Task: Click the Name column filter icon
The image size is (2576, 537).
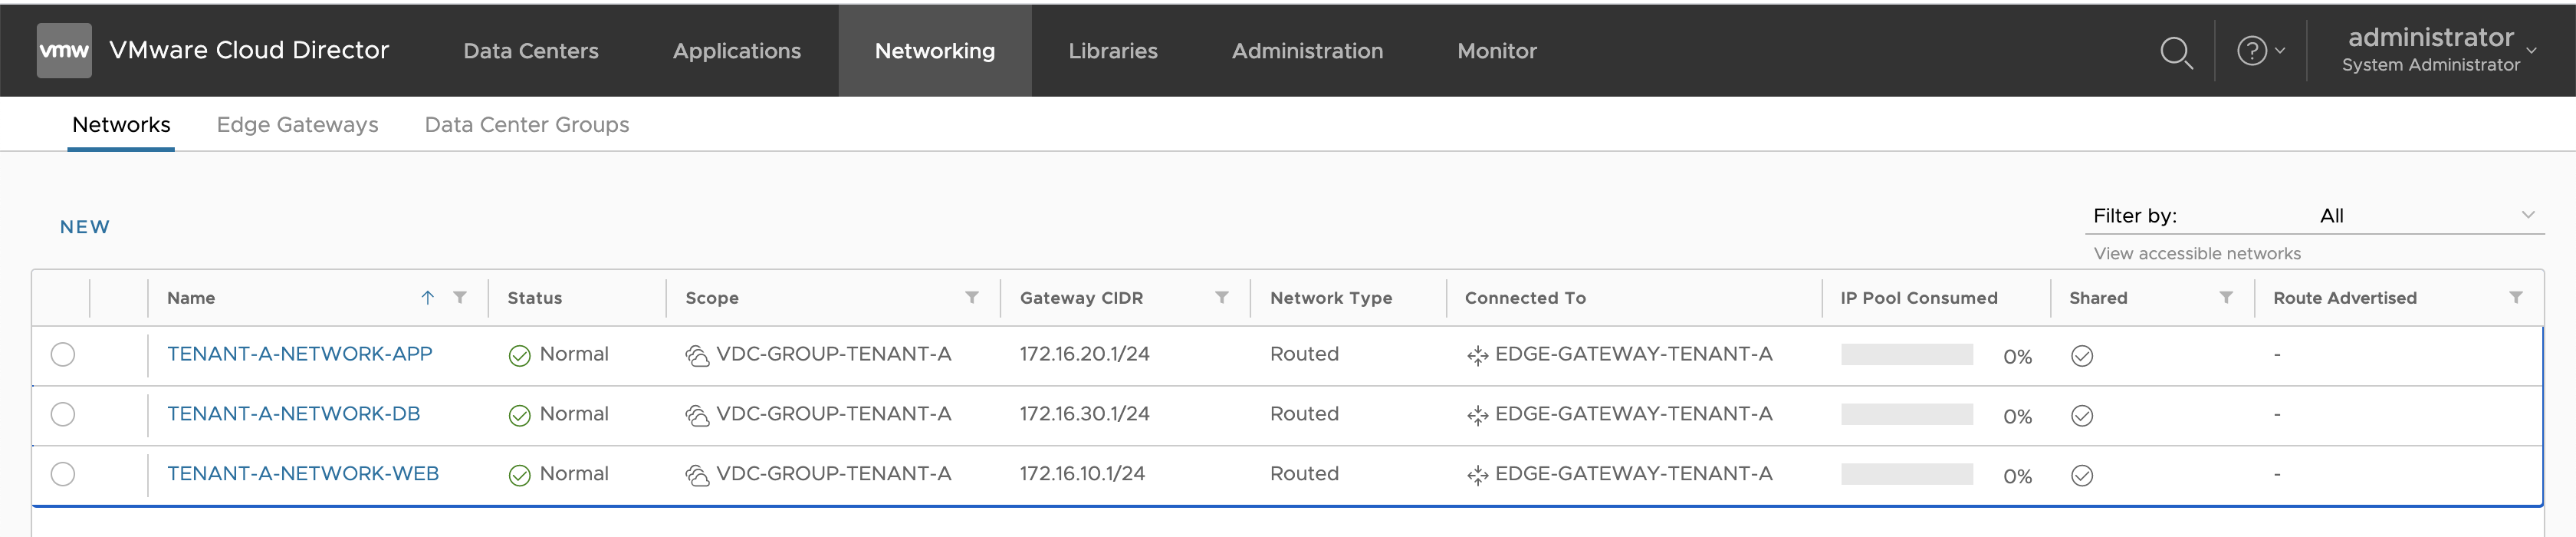Action: pyautogui.click(x=460, y=298)
